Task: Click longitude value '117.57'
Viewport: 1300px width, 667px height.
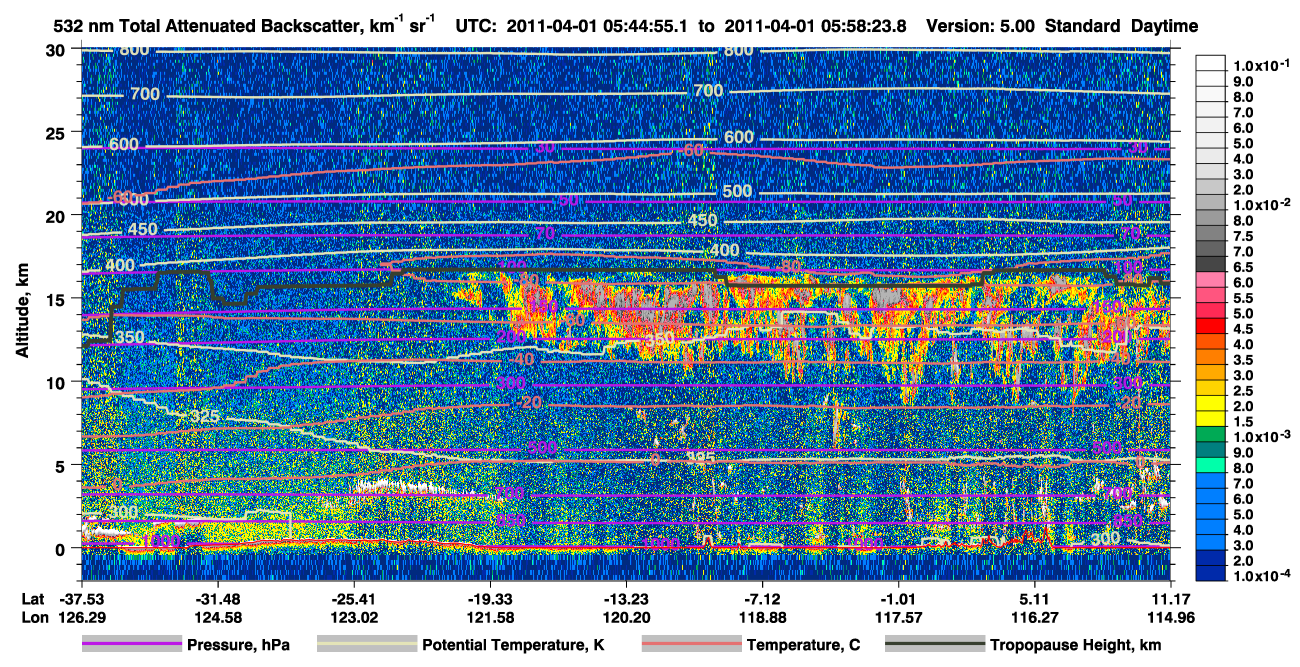Action: (x=899, y=617)
